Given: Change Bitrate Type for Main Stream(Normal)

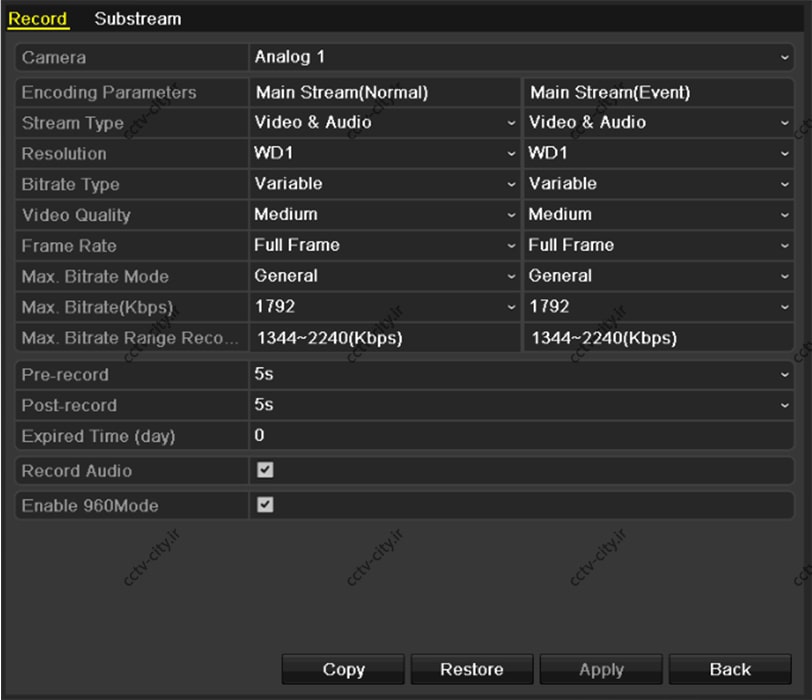Looking at the screenshot, I should pos(385,184).
